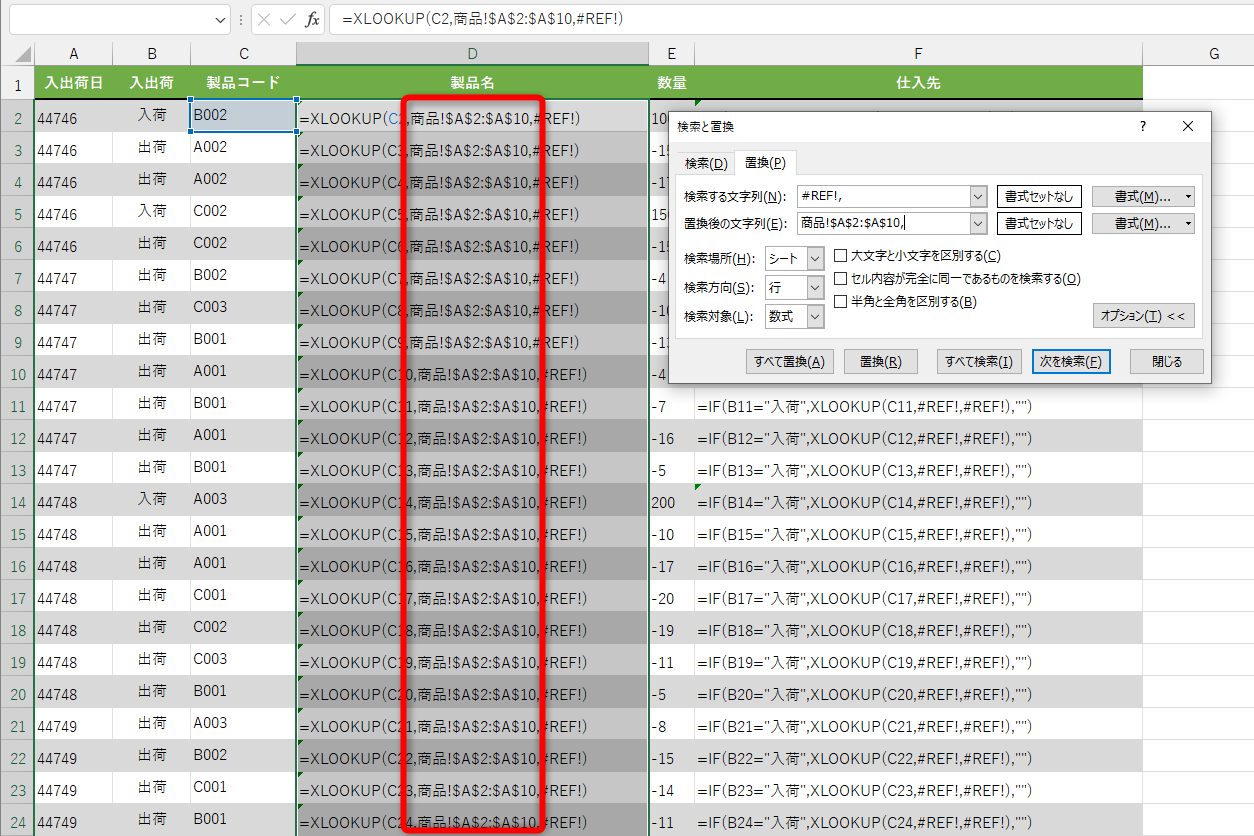1254x836 pixels.
Task: Select cell B5 containing 入荷
Action: (152, 211)
